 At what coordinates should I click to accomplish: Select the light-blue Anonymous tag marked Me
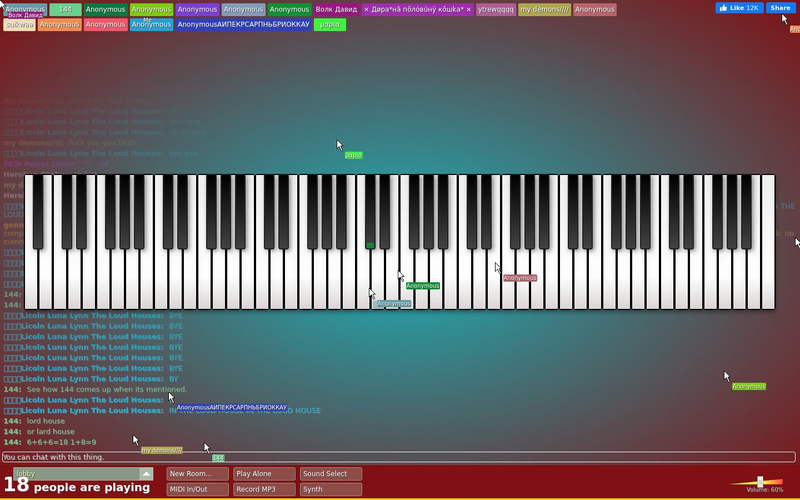pos(152,24)
